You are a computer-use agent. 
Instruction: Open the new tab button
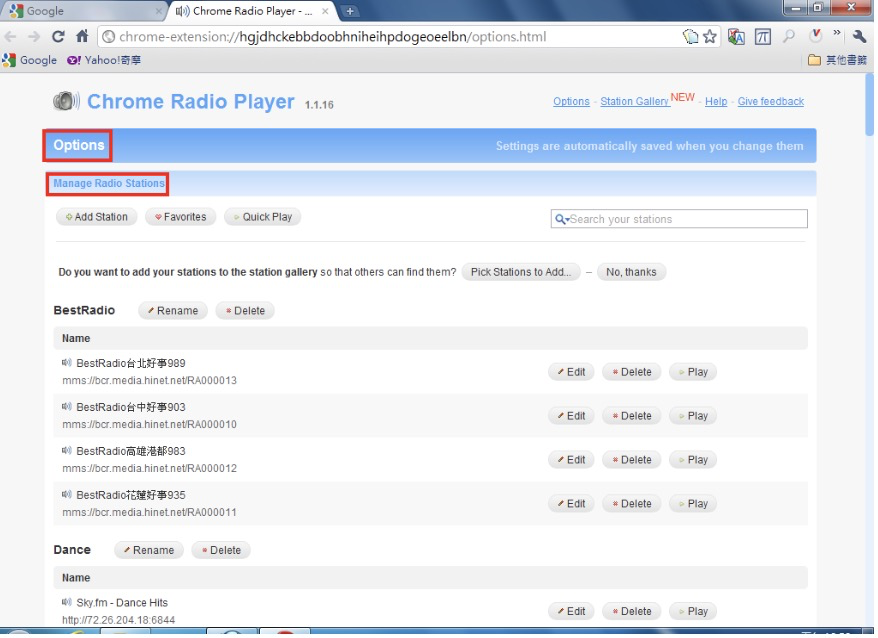pos(349,11)
